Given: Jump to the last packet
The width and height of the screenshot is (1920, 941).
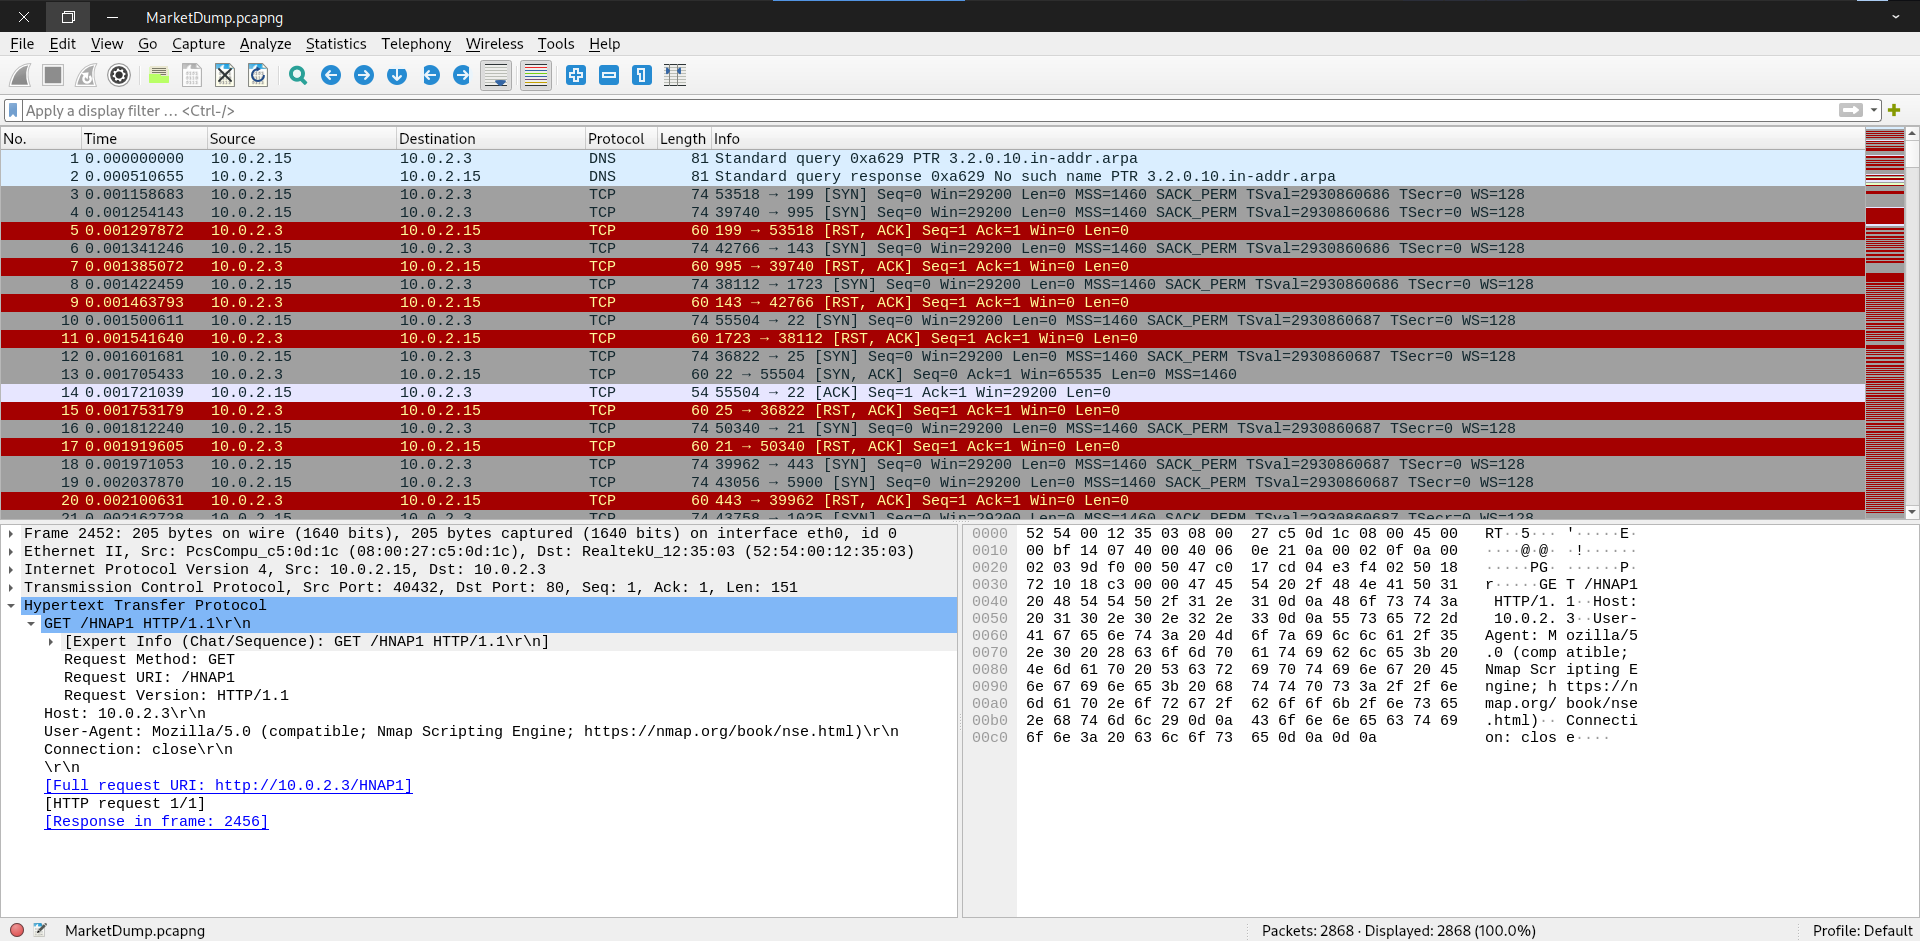Looking at the screenshot, I should click(x=462, y=75).
